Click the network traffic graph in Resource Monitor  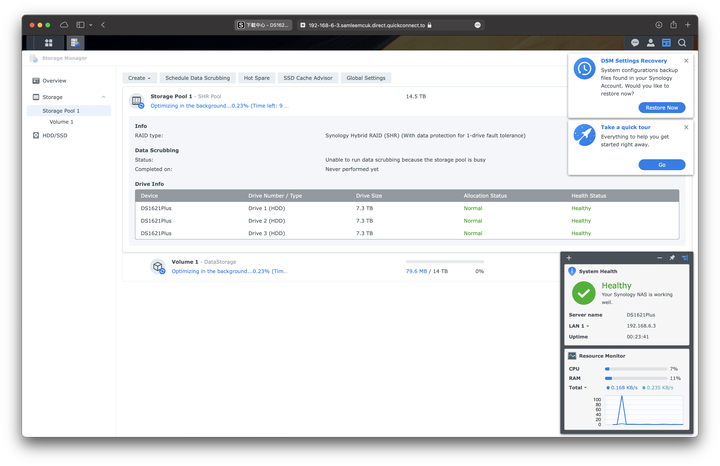click(x=644, y=410)
